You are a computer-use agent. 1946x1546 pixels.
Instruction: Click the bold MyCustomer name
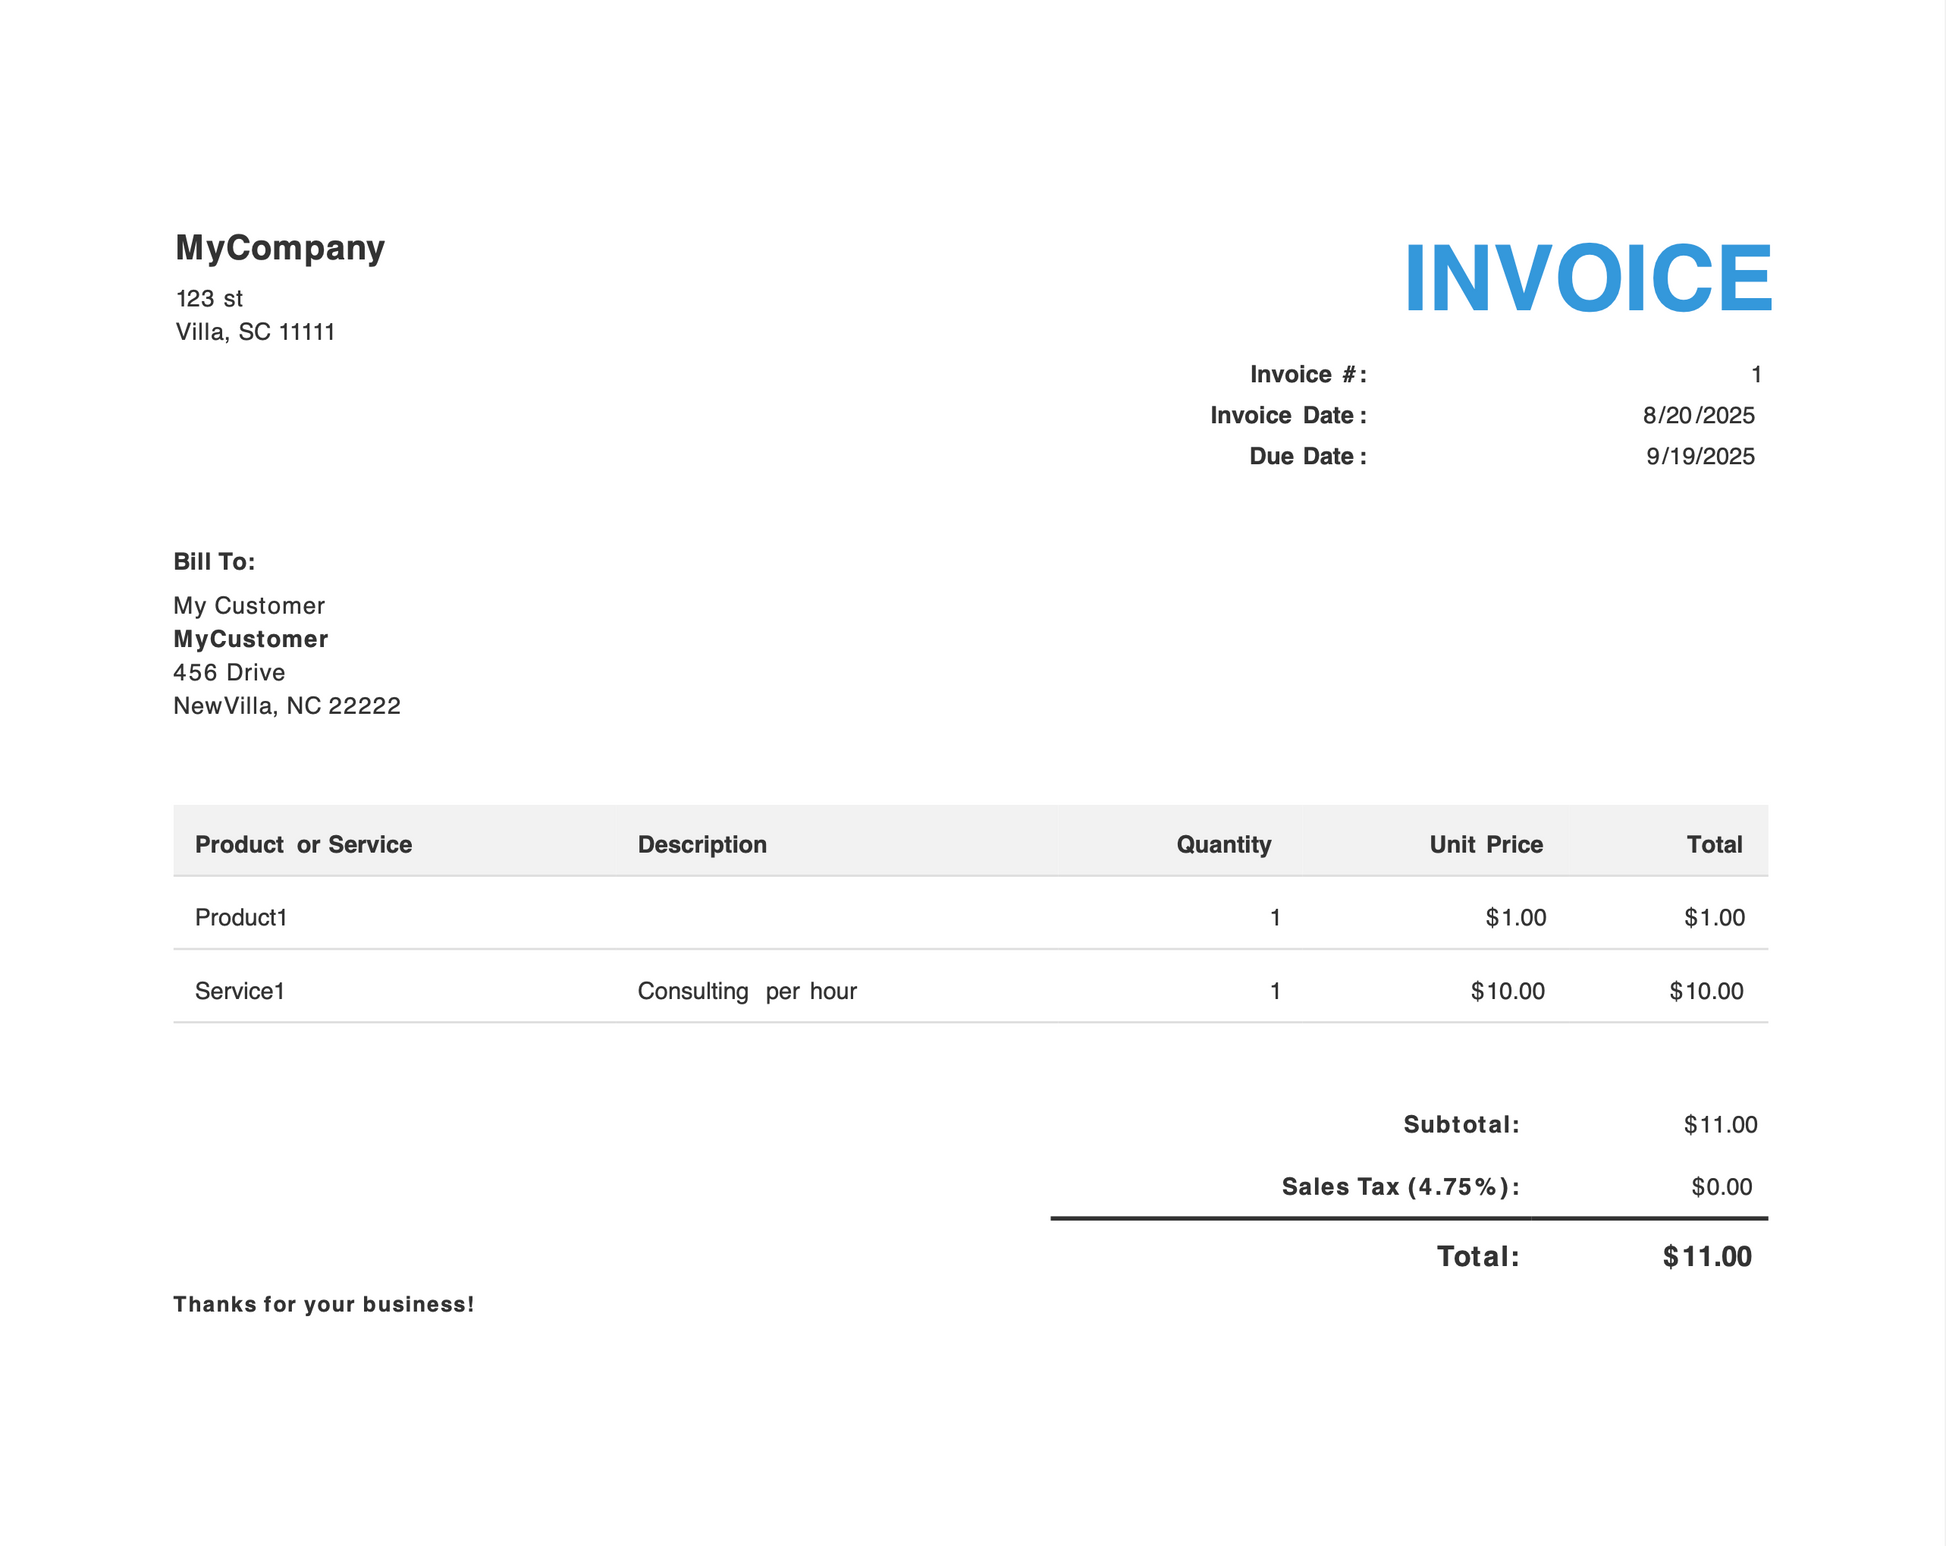click(x=251, y=639)
